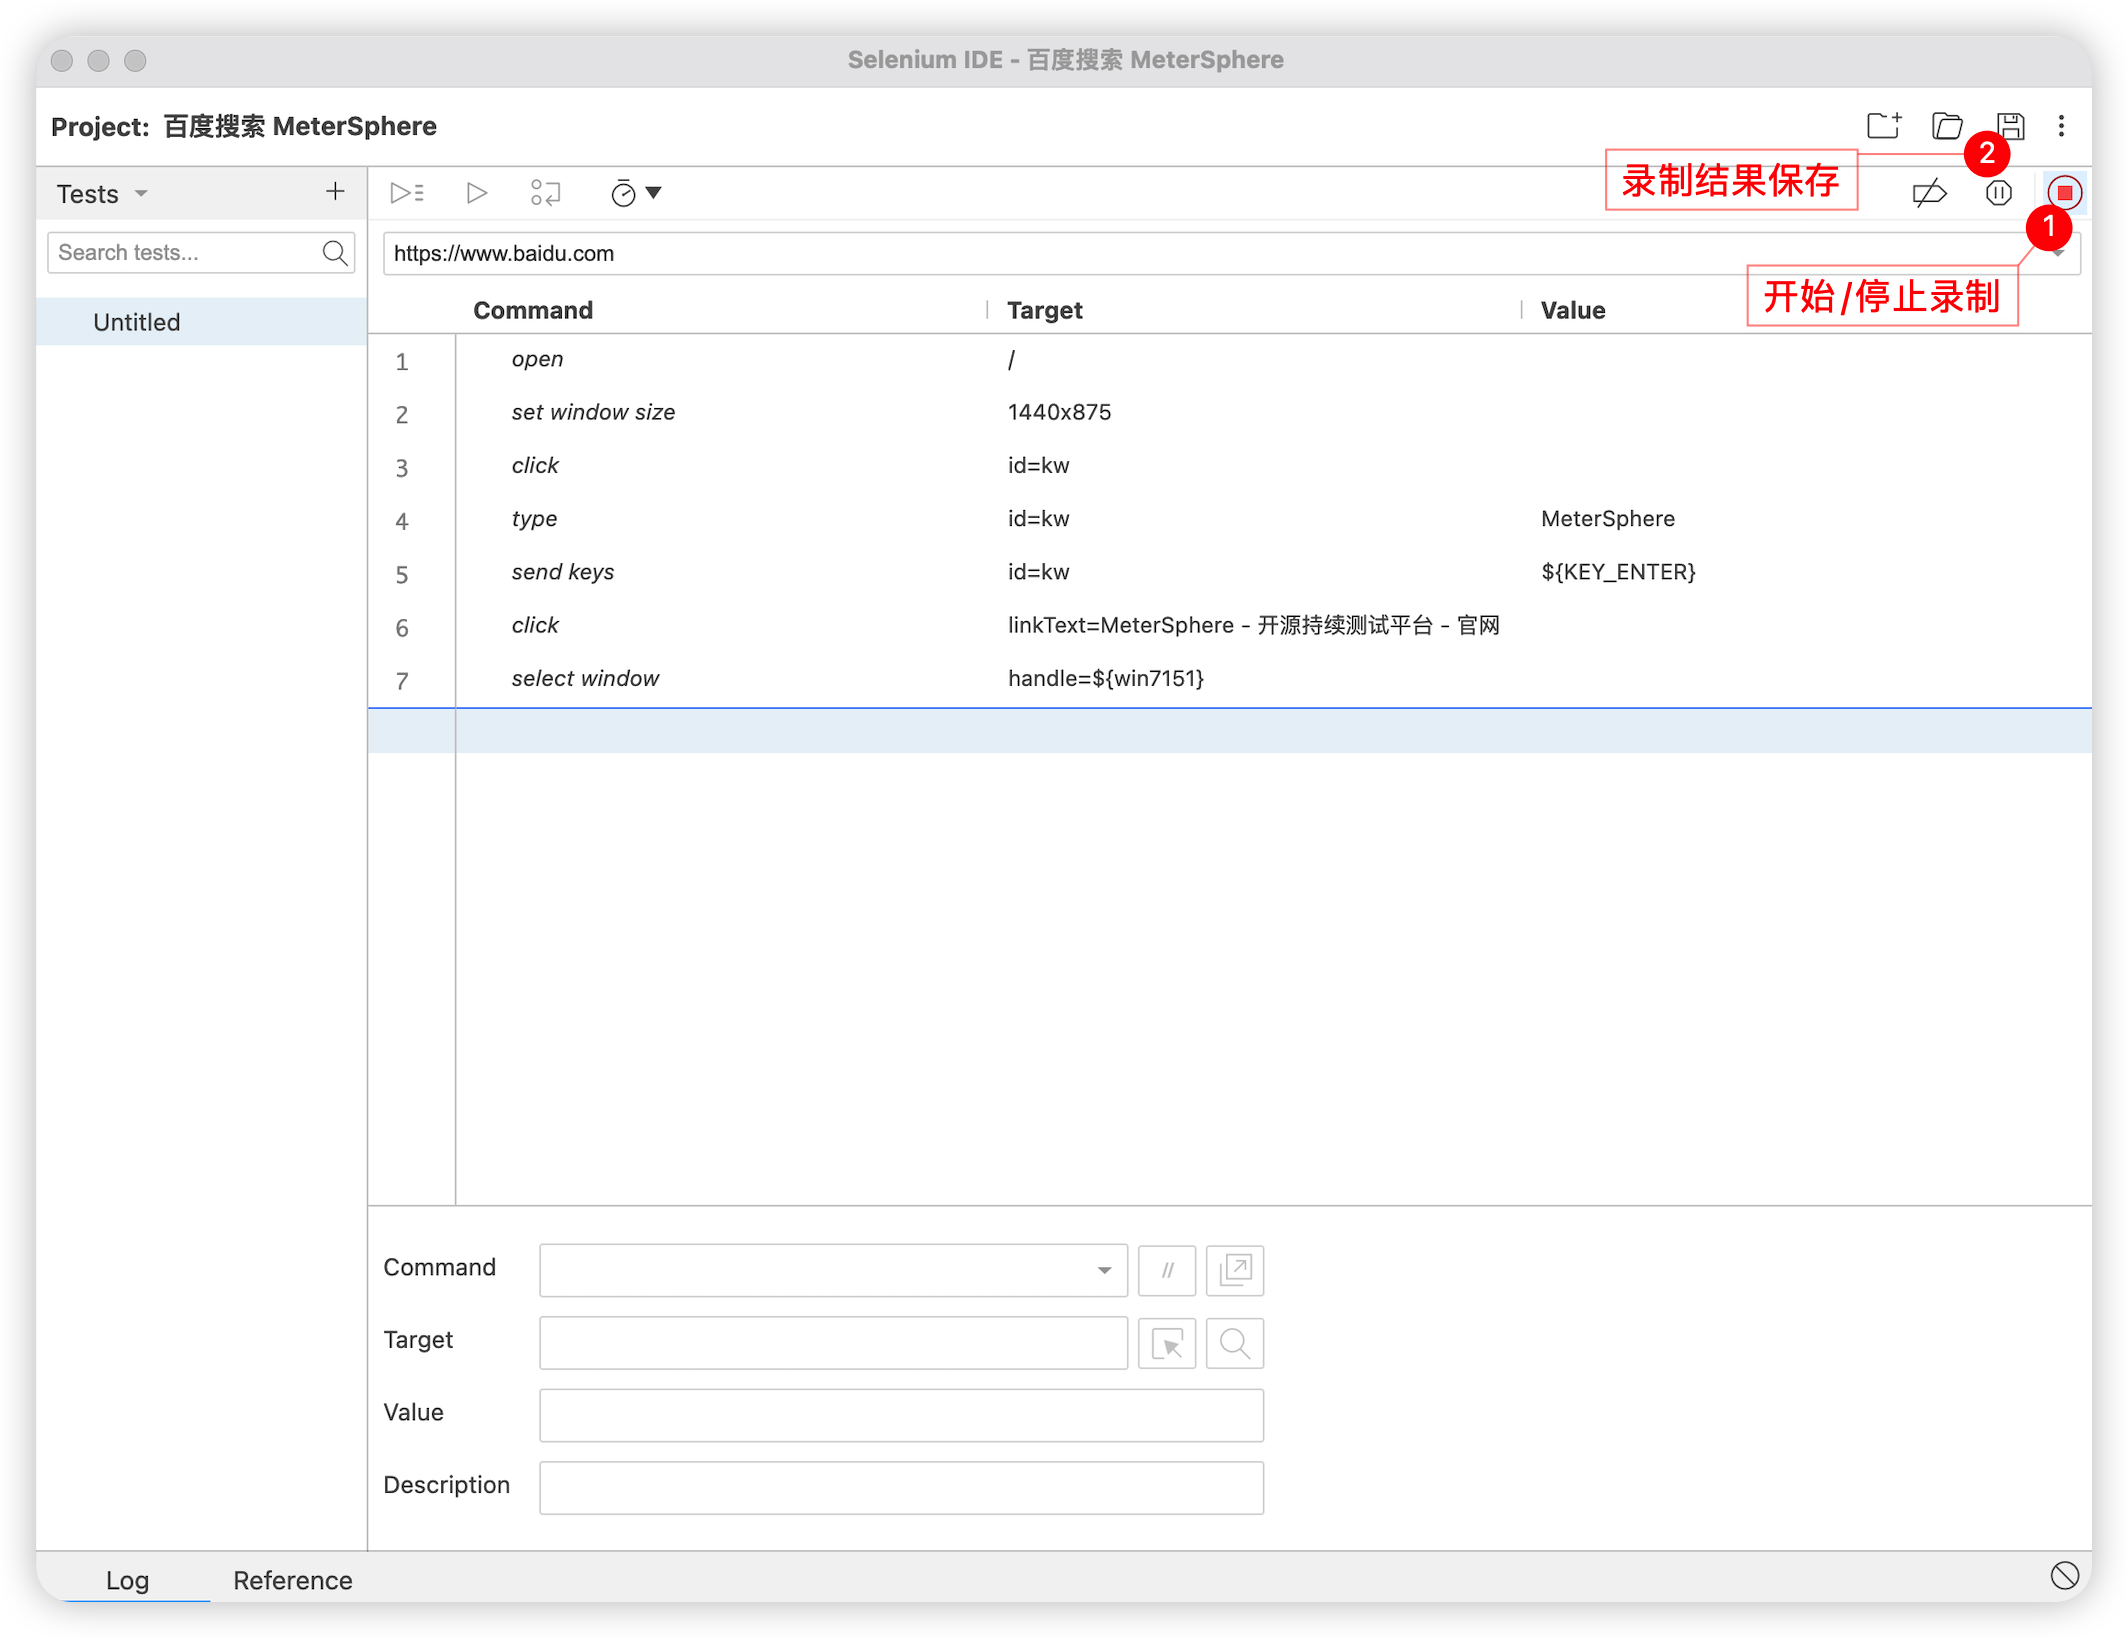Click search tests magnifier icon
The image size is (2128, 1638).
335,253
